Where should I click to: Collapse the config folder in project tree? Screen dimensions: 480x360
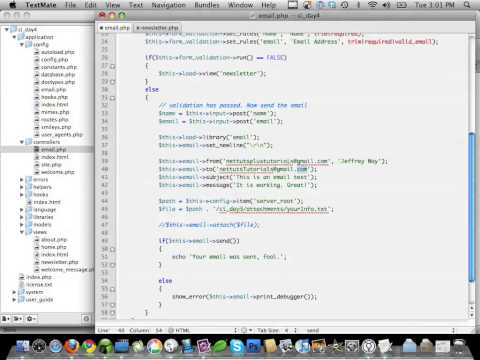pyautogui.click(x=22, y=44)
